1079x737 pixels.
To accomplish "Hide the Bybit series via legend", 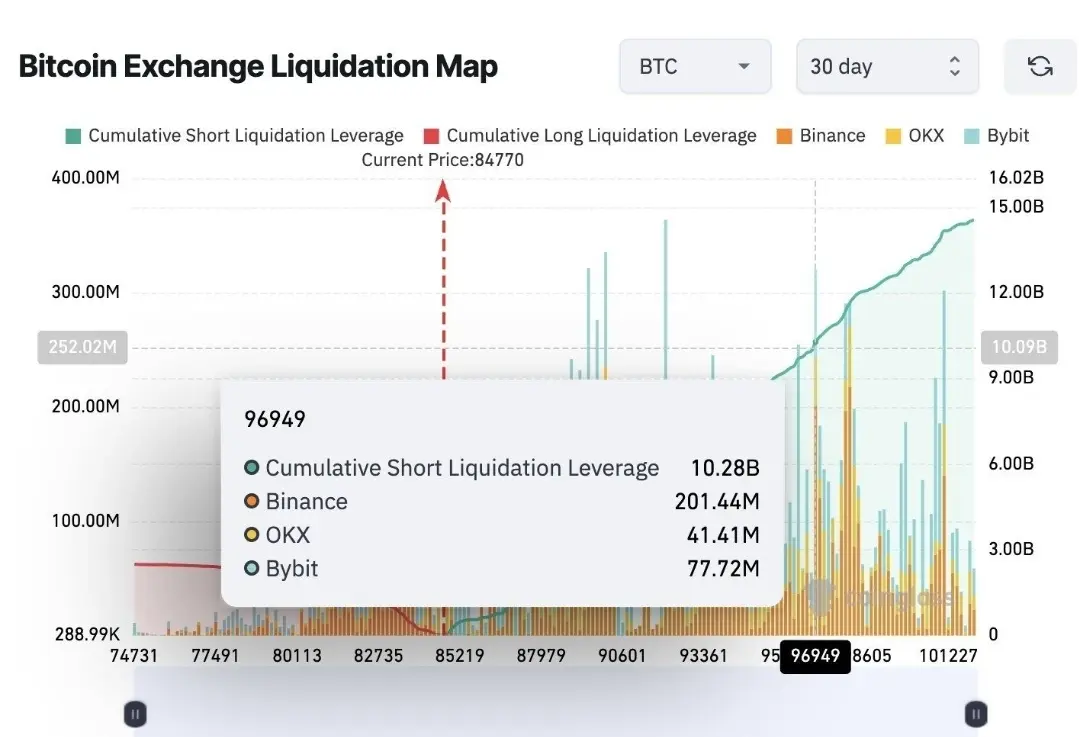I will click(996, 136).
